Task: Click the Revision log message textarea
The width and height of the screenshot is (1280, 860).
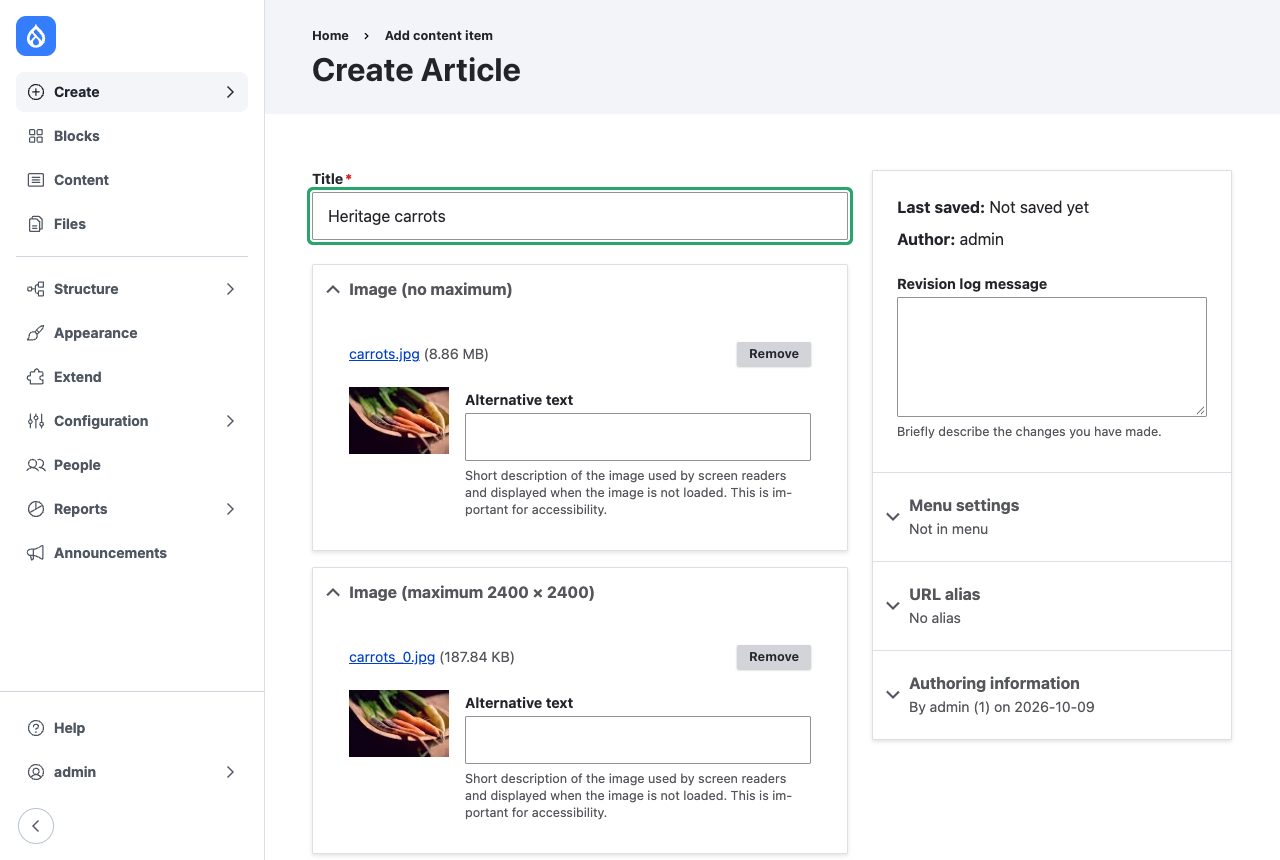Action: [x=1052, y=357]
